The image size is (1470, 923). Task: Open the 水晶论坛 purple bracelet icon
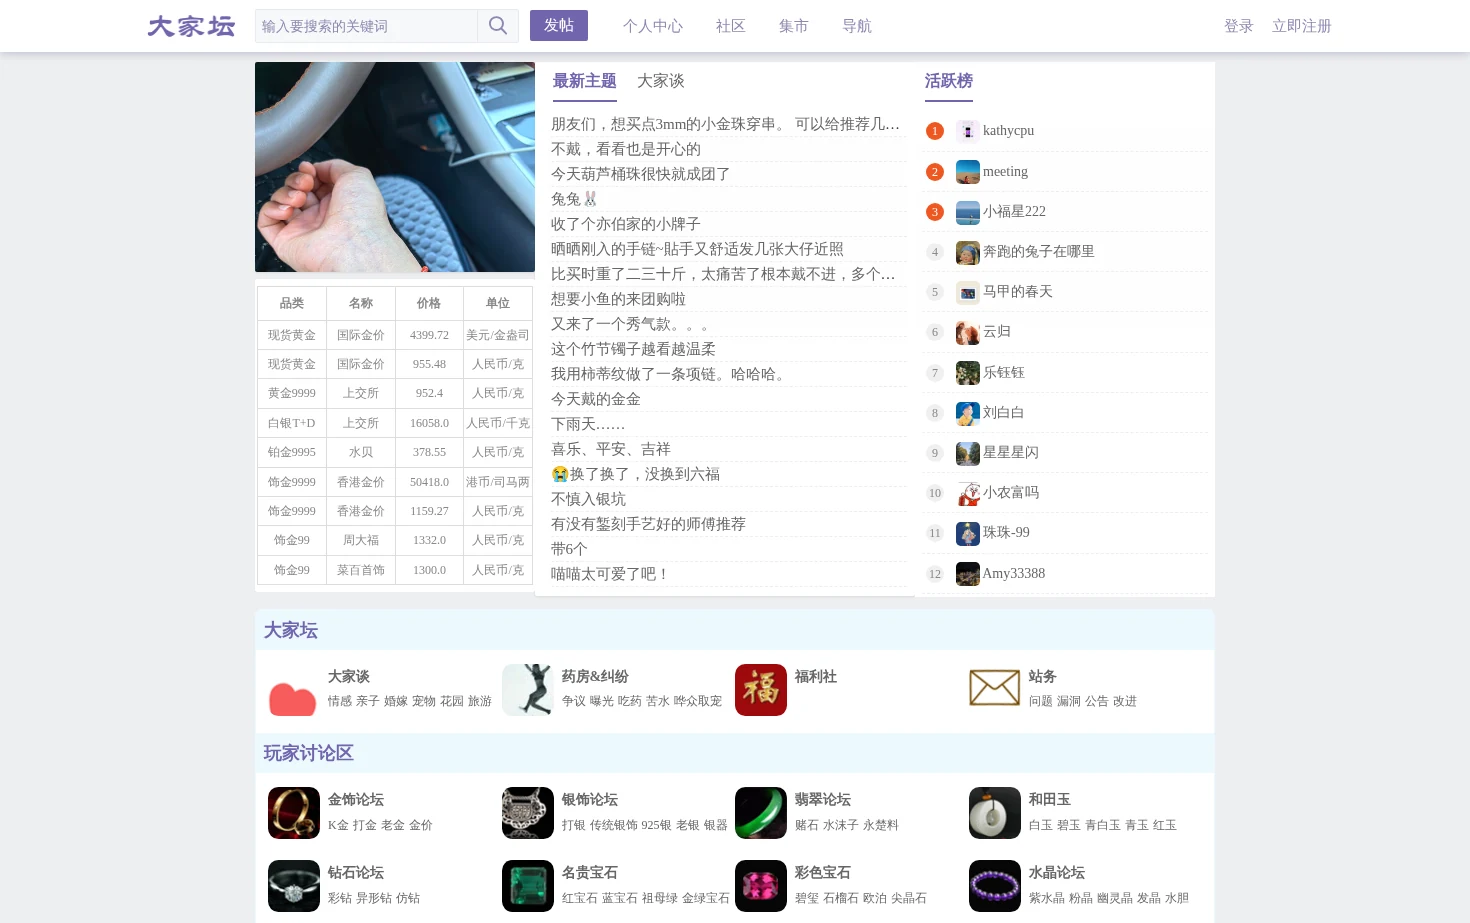[x=995, y=886]
